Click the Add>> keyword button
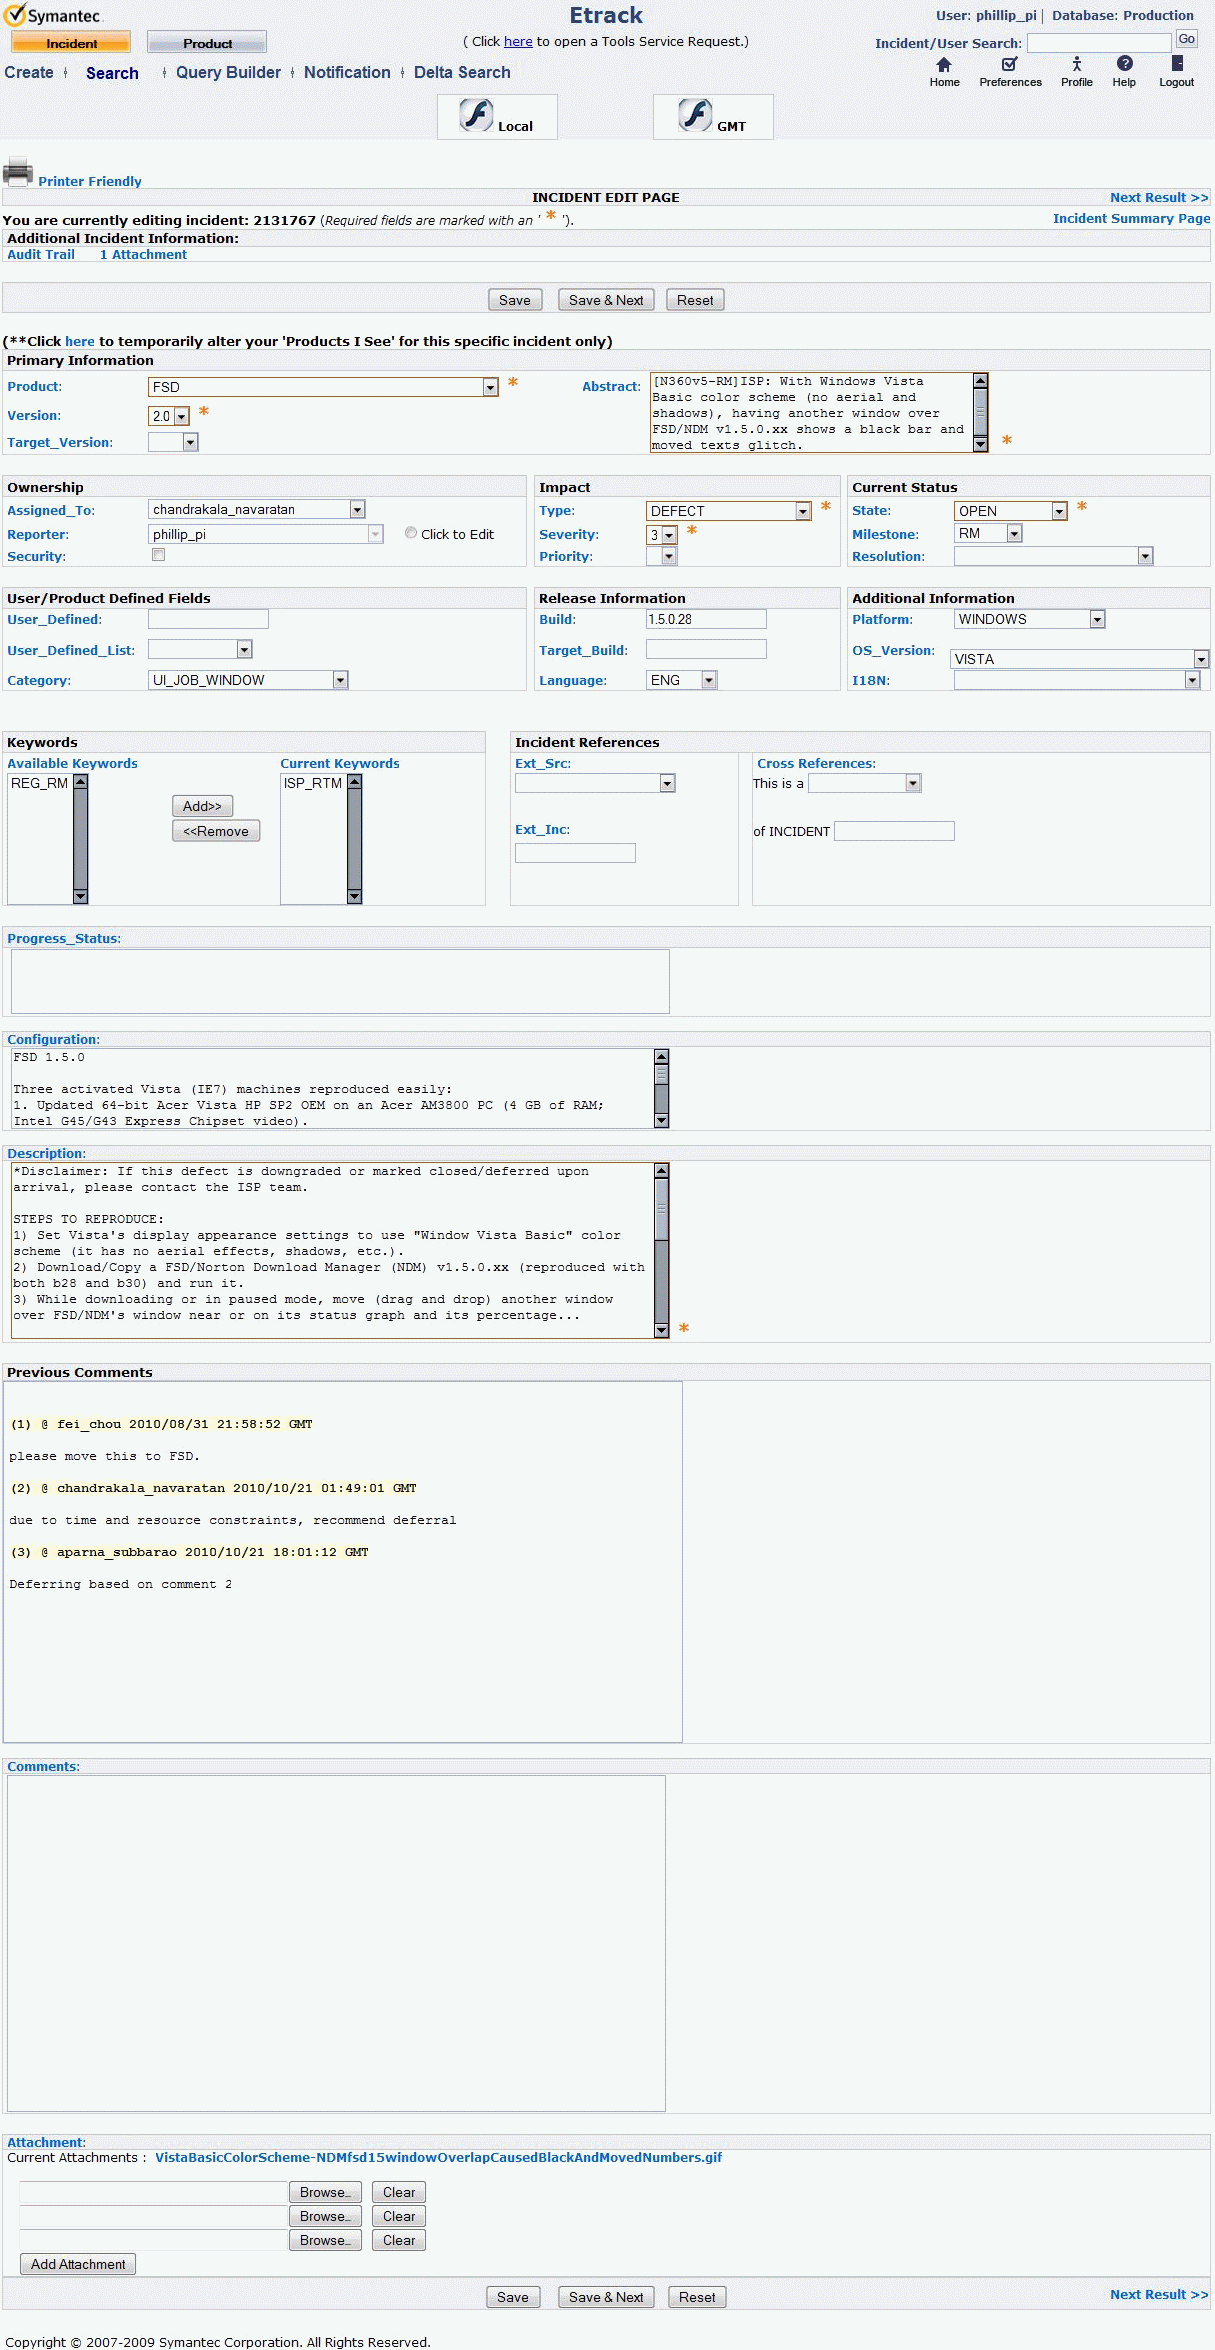 click(202, 806)
